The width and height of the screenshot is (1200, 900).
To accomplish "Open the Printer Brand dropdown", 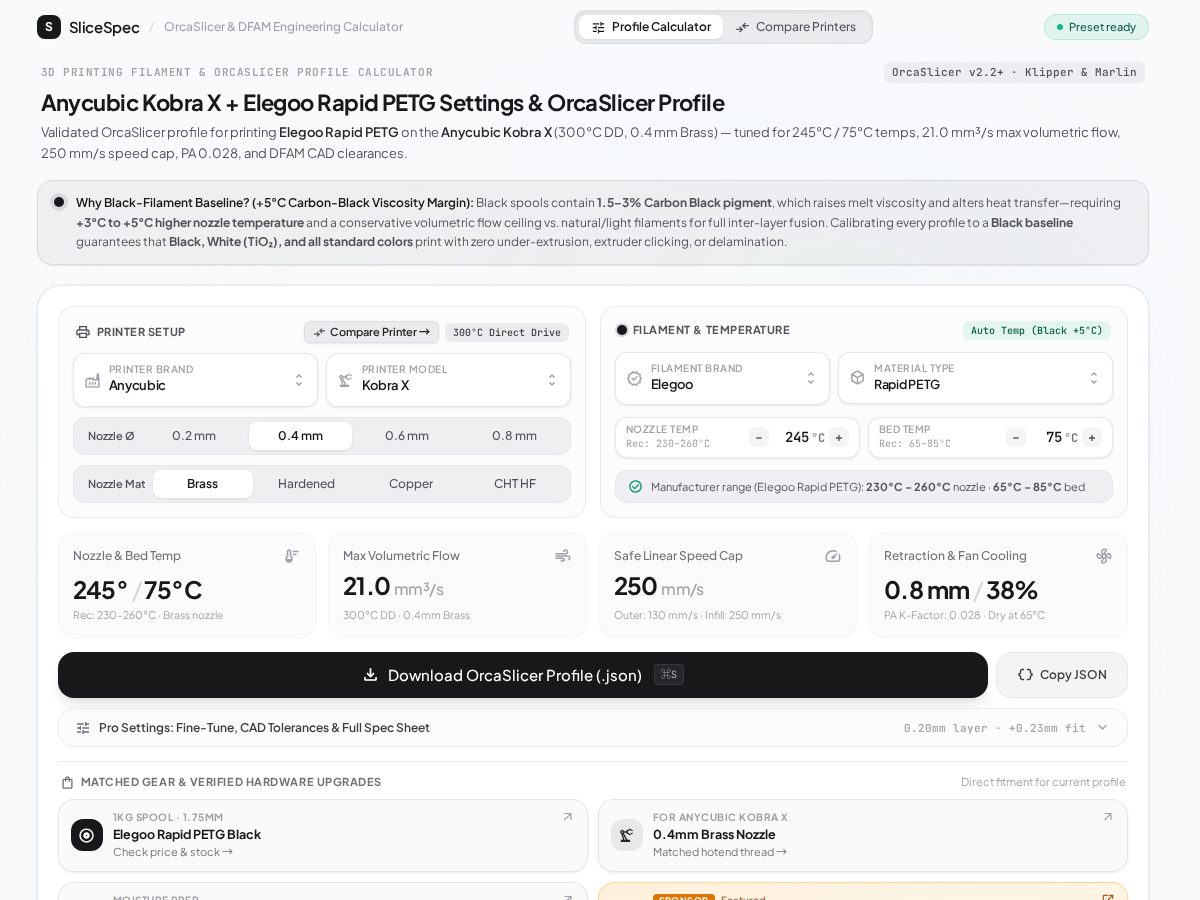I will coord(195,380).
